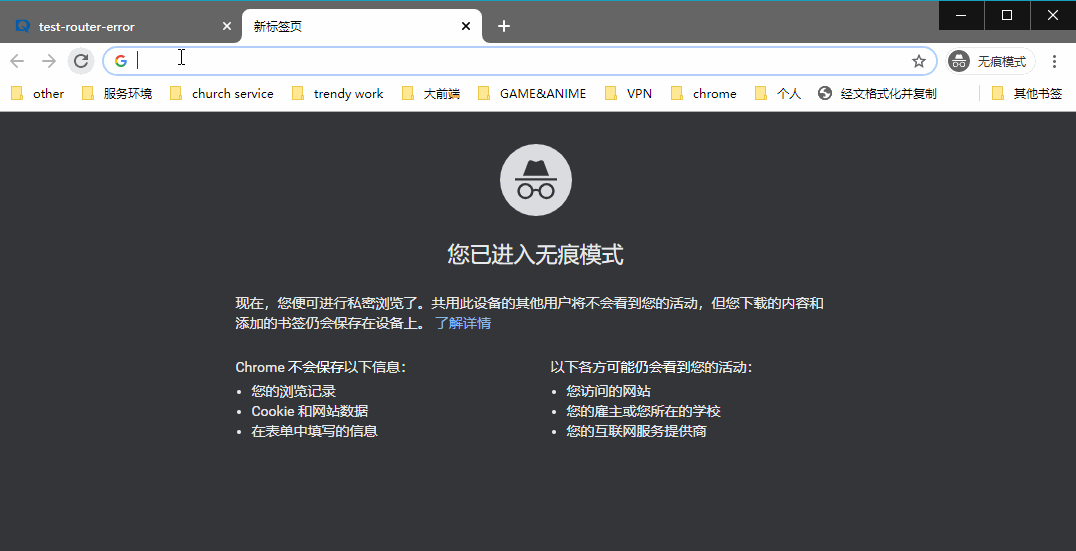The width and height of the screenshot is (1076, 551).
Task: Click the 您已进入无痕模式 heading
Action: (535, 255)
